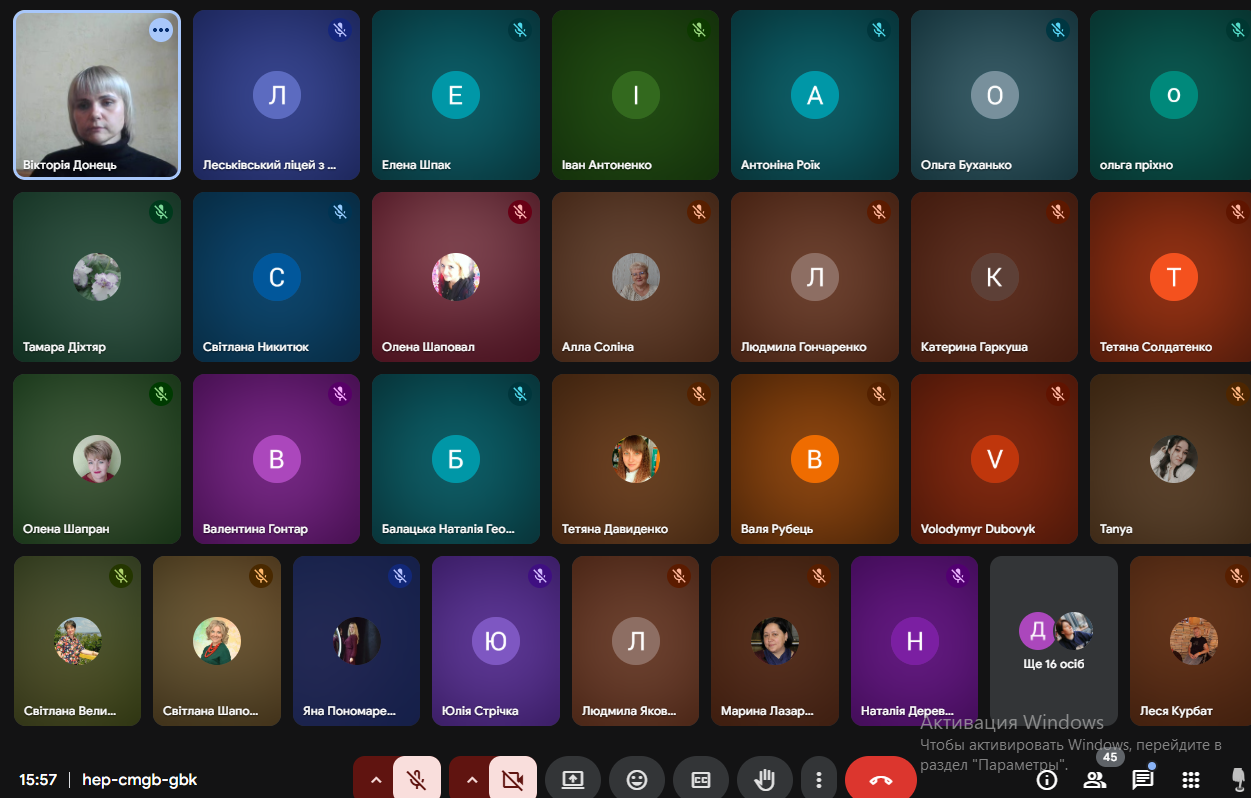The height and width of the screenshot is (798, 1251).
Task: Unmute the microphone in the call toolbar
Action: point(417,780)
